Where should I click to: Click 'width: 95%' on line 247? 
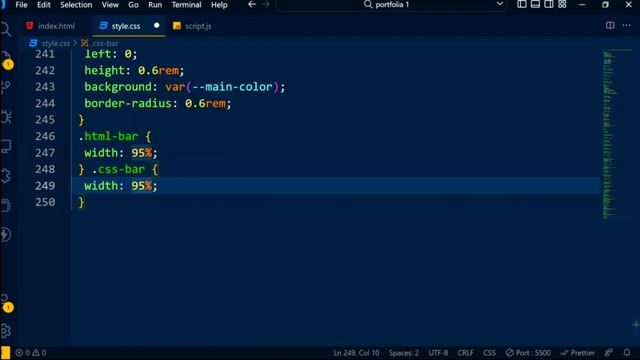(118, 153)
